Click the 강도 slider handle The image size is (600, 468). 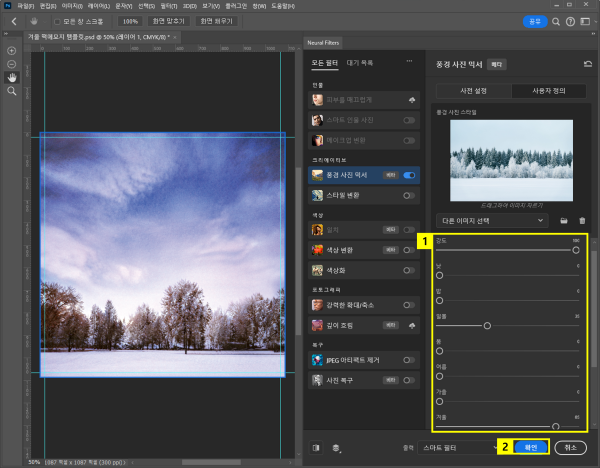pos(576,250)
